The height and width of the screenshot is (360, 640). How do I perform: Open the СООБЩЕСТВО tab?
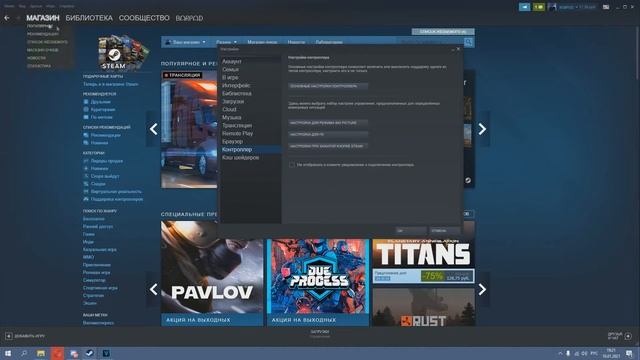144,18
